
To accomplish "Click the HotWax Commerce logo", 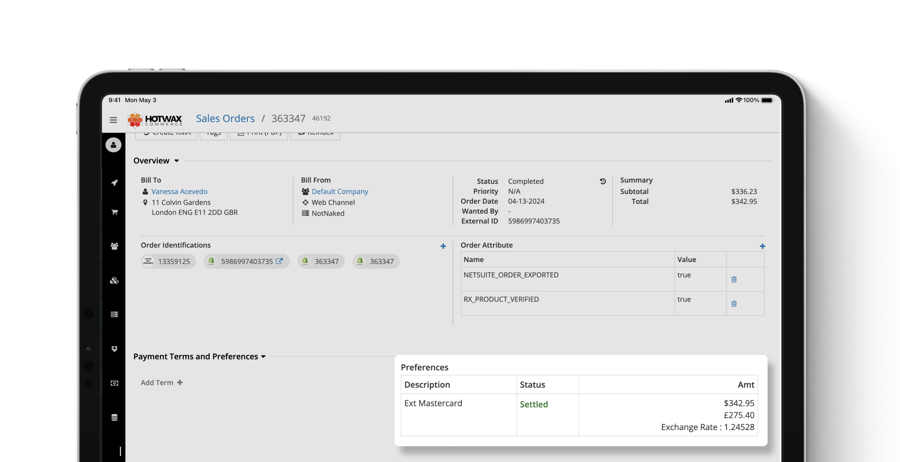I will (x=155, y=120).
